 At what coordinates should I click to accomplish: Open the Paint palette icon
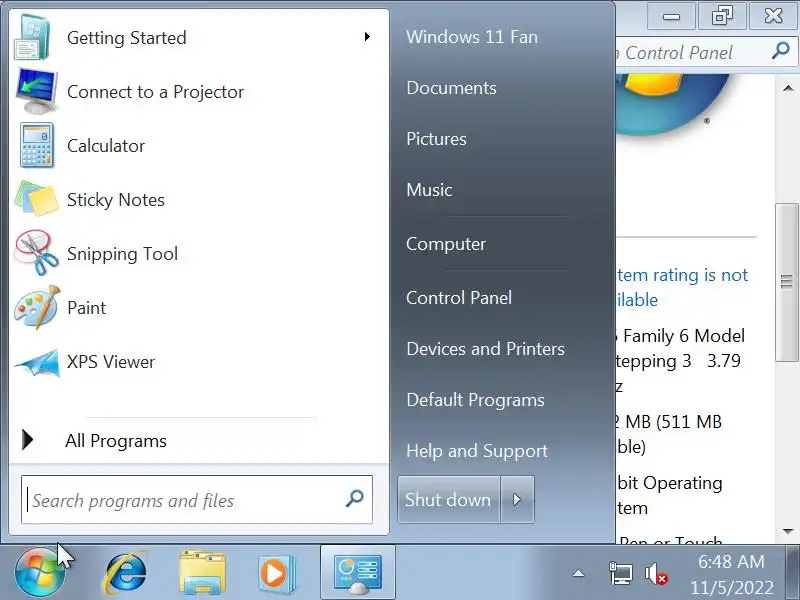(x=37, y=307)
